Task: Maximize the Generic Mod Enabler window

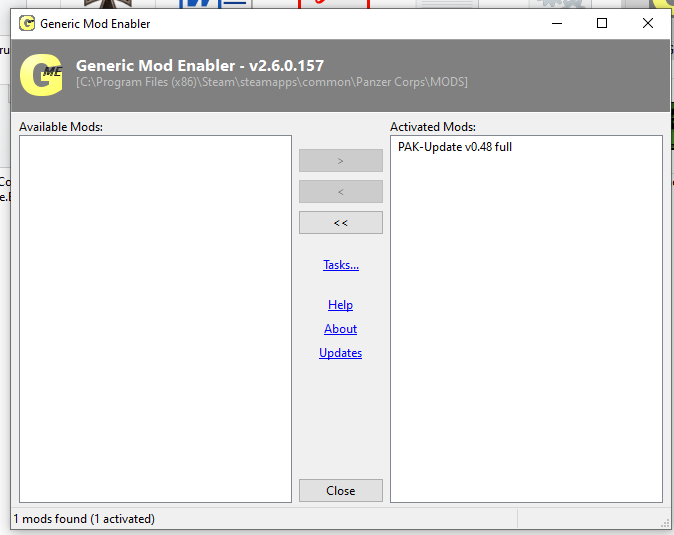Action: pos(602,23)
